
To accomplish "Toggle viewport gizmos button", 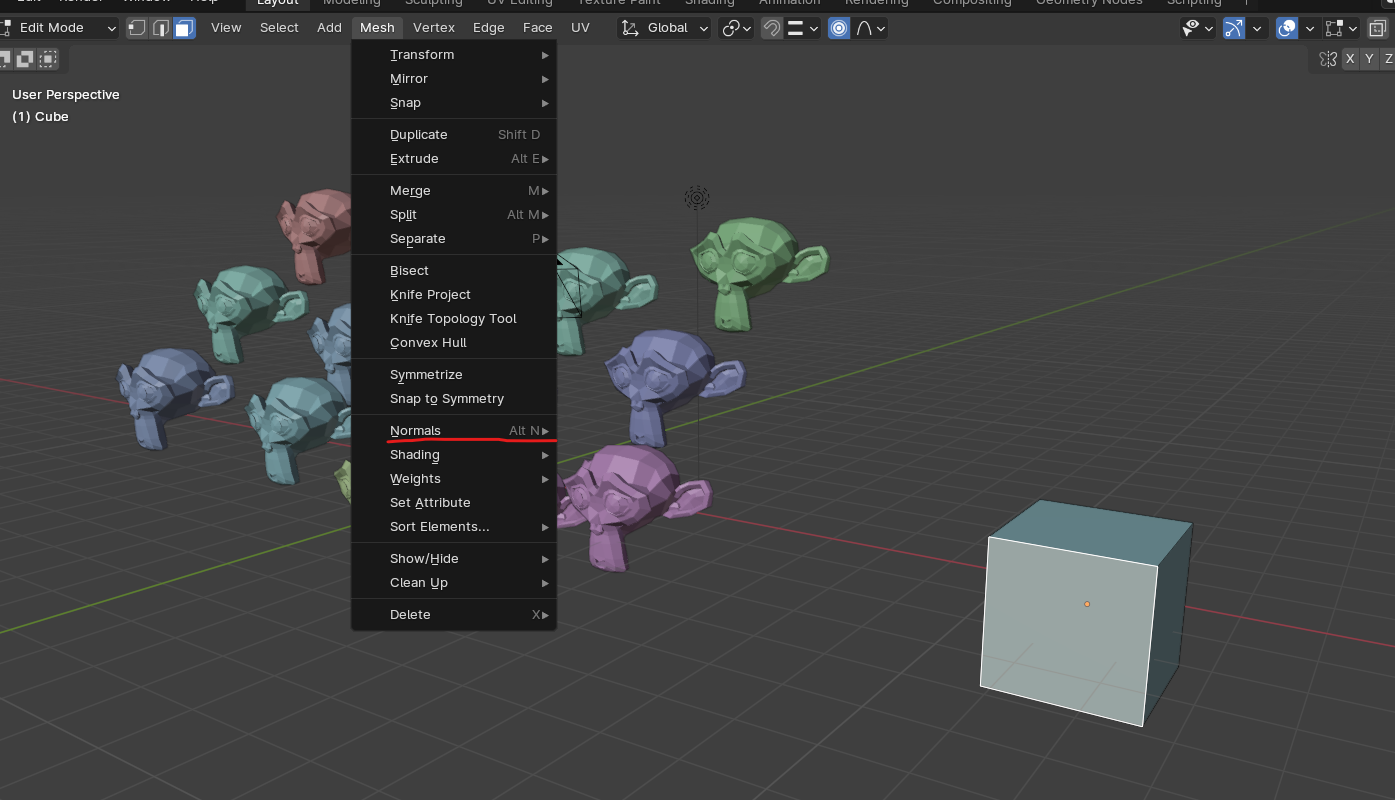I will pos(1234,28).
